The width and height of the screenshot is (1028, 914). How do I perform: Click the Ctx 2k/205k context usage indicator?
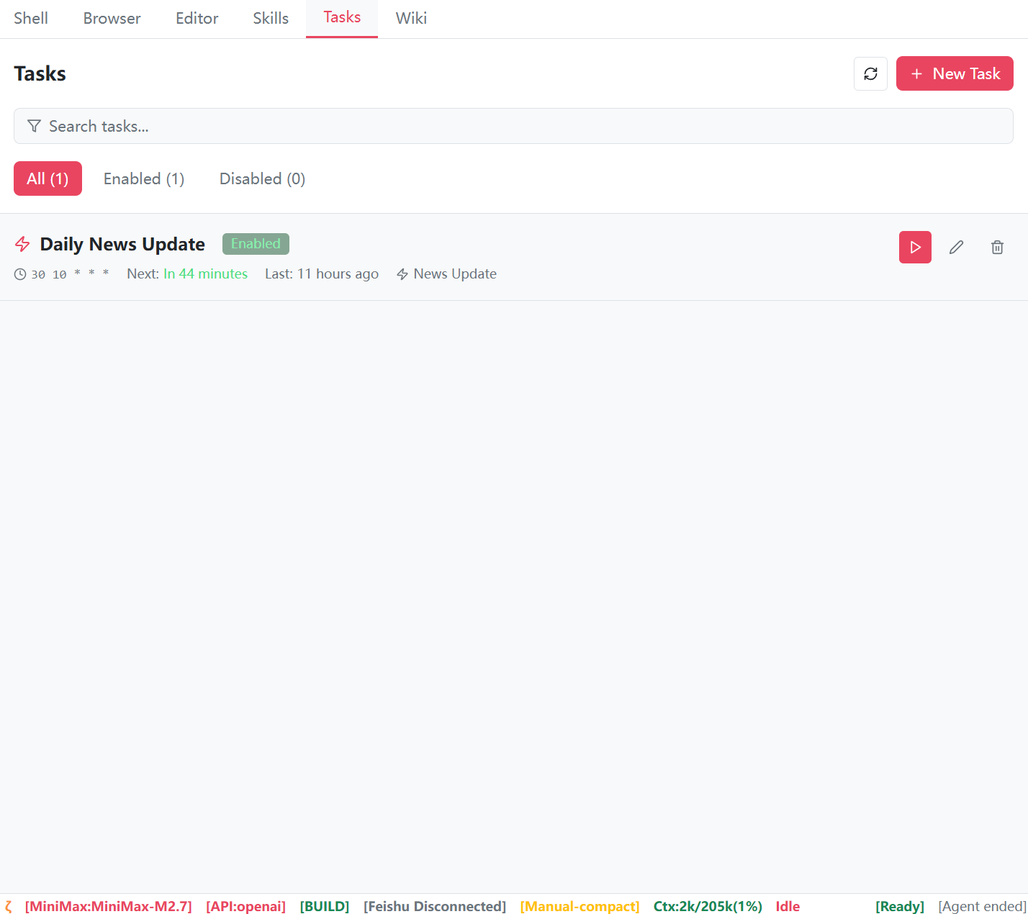click(707, 906)
